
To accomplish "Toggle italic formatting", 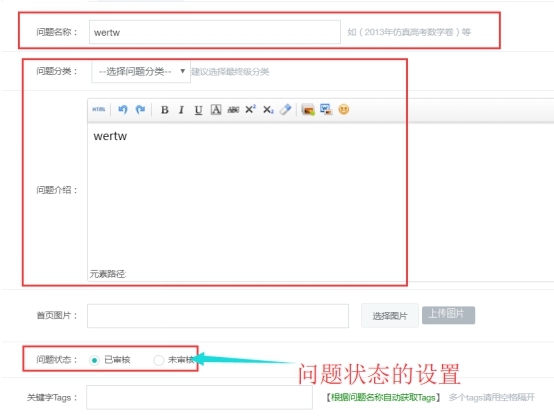I will (x=181, y=110).
